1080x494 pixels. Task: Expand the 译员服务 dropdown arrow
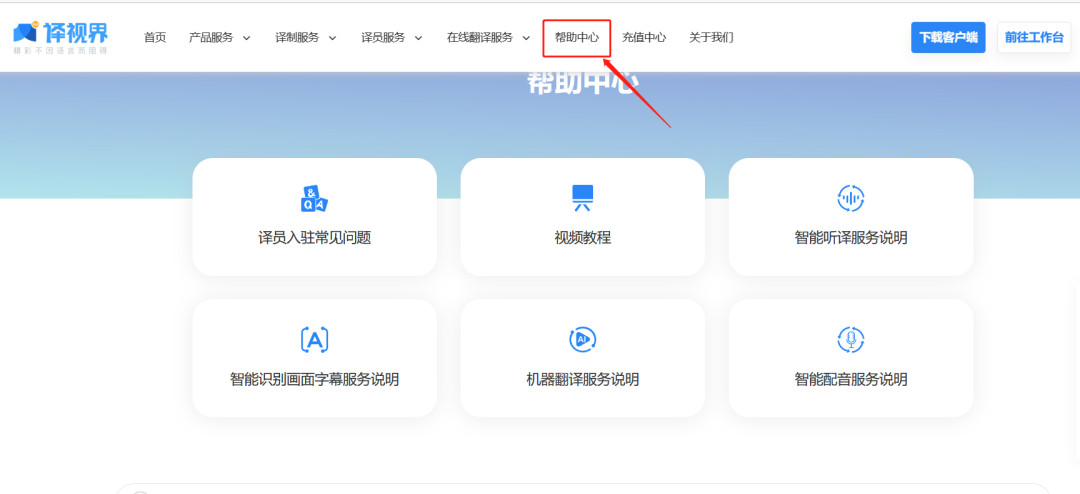pos(418,38)
